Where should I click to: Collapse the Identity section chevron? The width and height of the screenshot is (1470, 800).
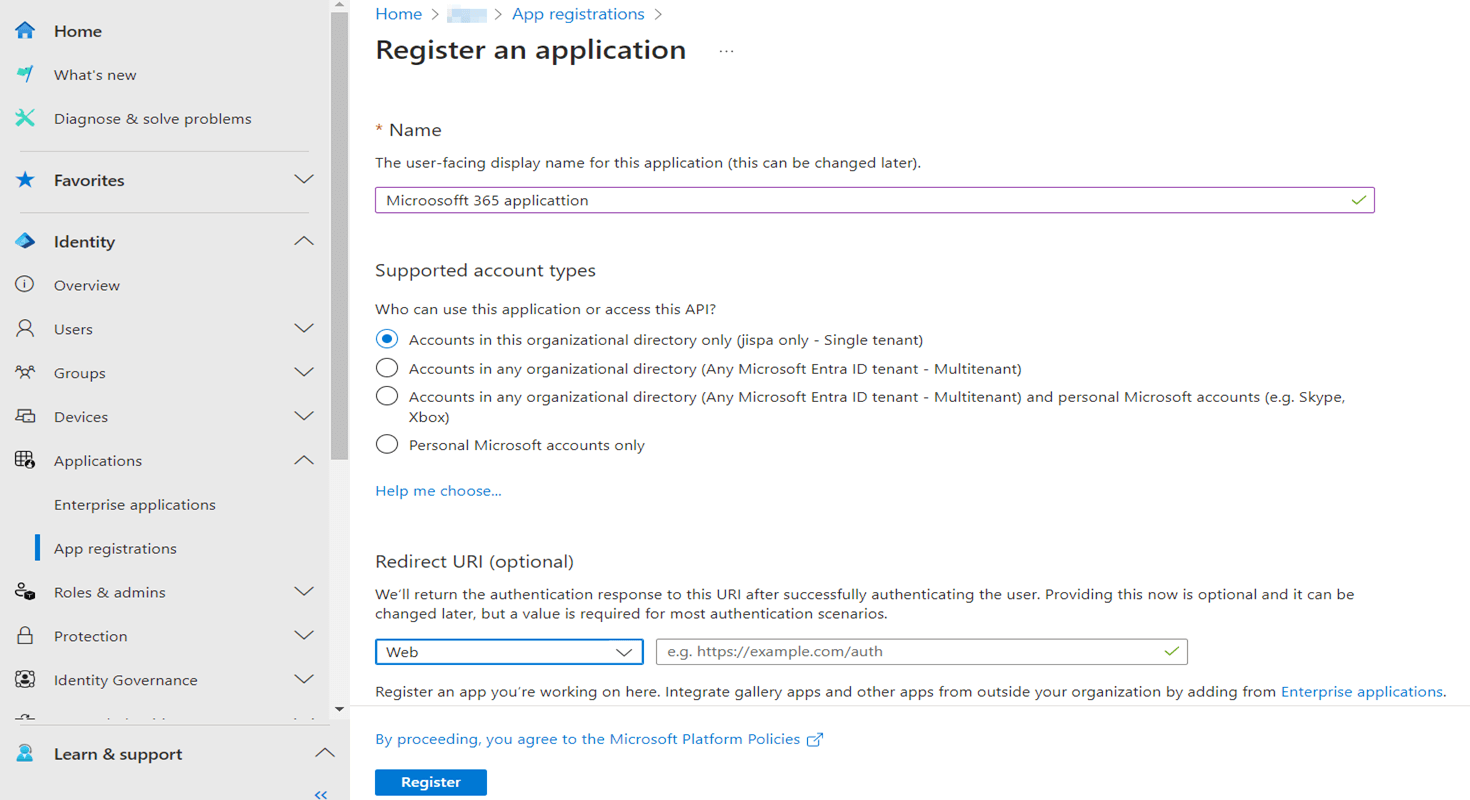(x=304, y=241)
